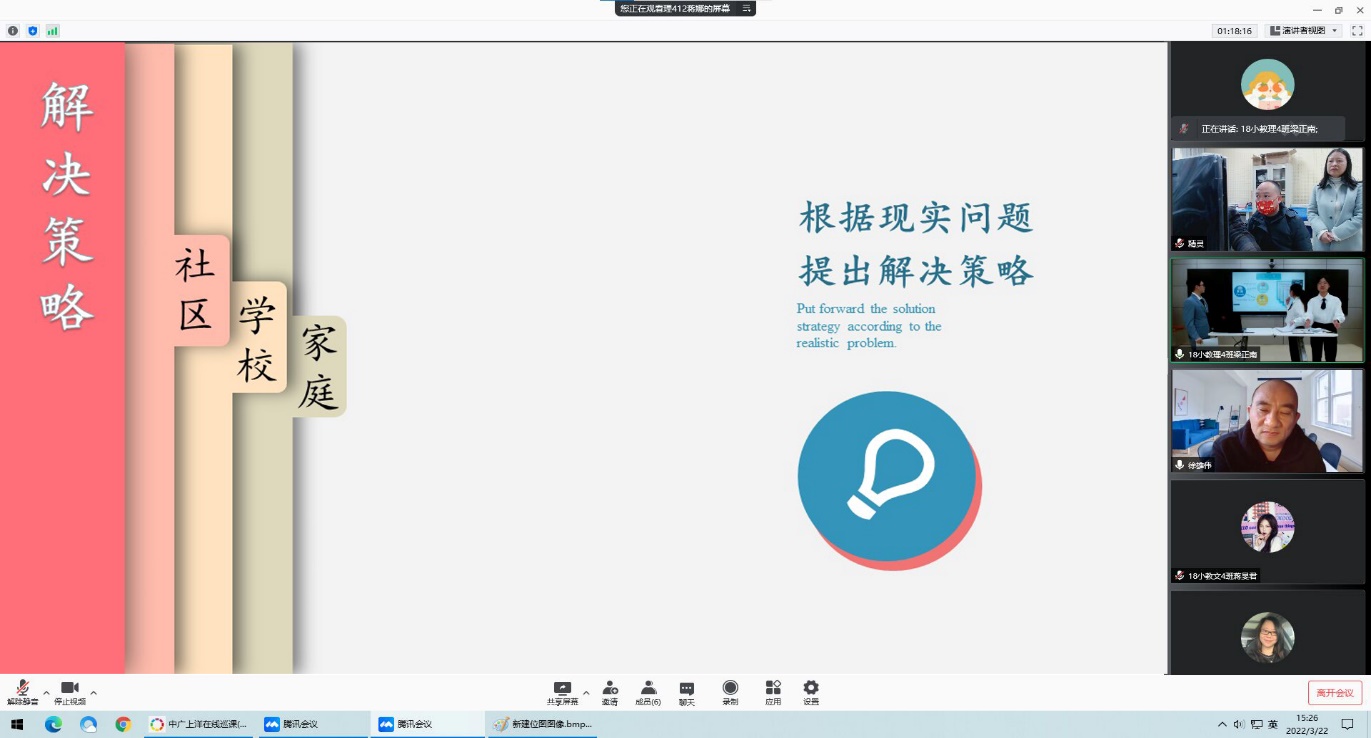Click the meeting info icon

coord(13,31)
